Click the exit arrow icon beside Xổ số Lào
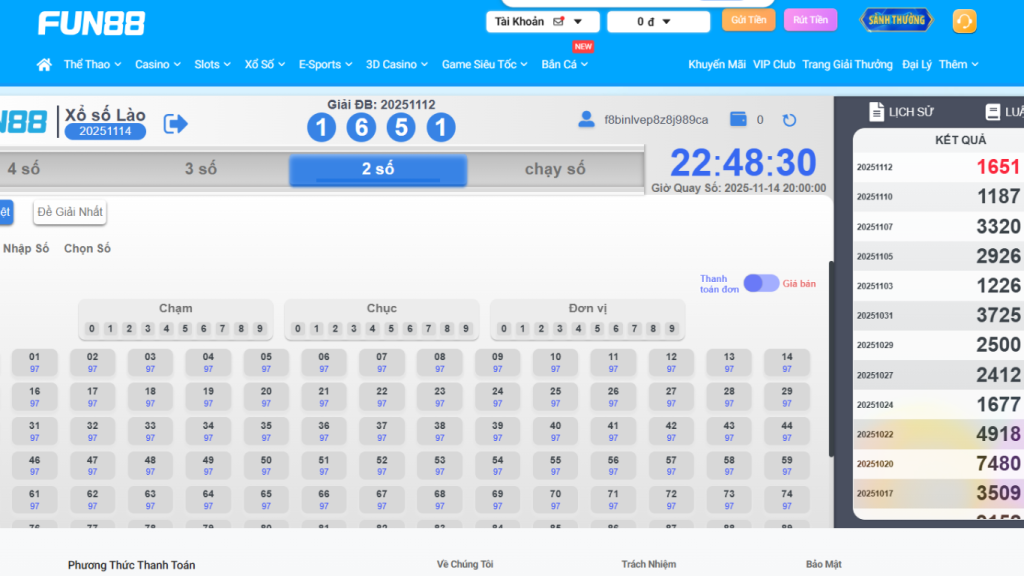Viewport: 1024px width, 576px height. click(176, 123)
